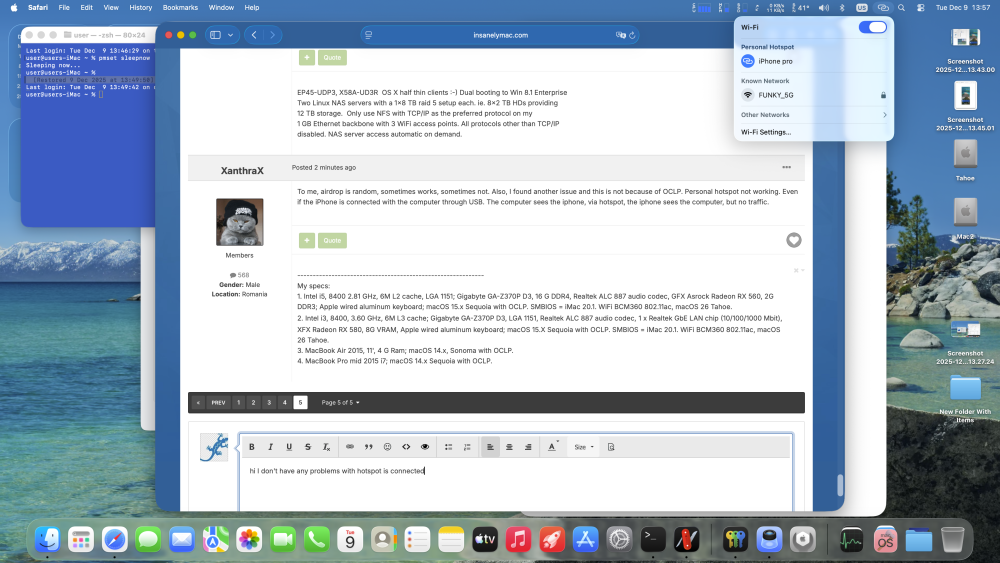Image resolution: width=1000 pixels, height=563 pixels.
Task: Align reply text to the right
Action: click(x=528, y=447)
